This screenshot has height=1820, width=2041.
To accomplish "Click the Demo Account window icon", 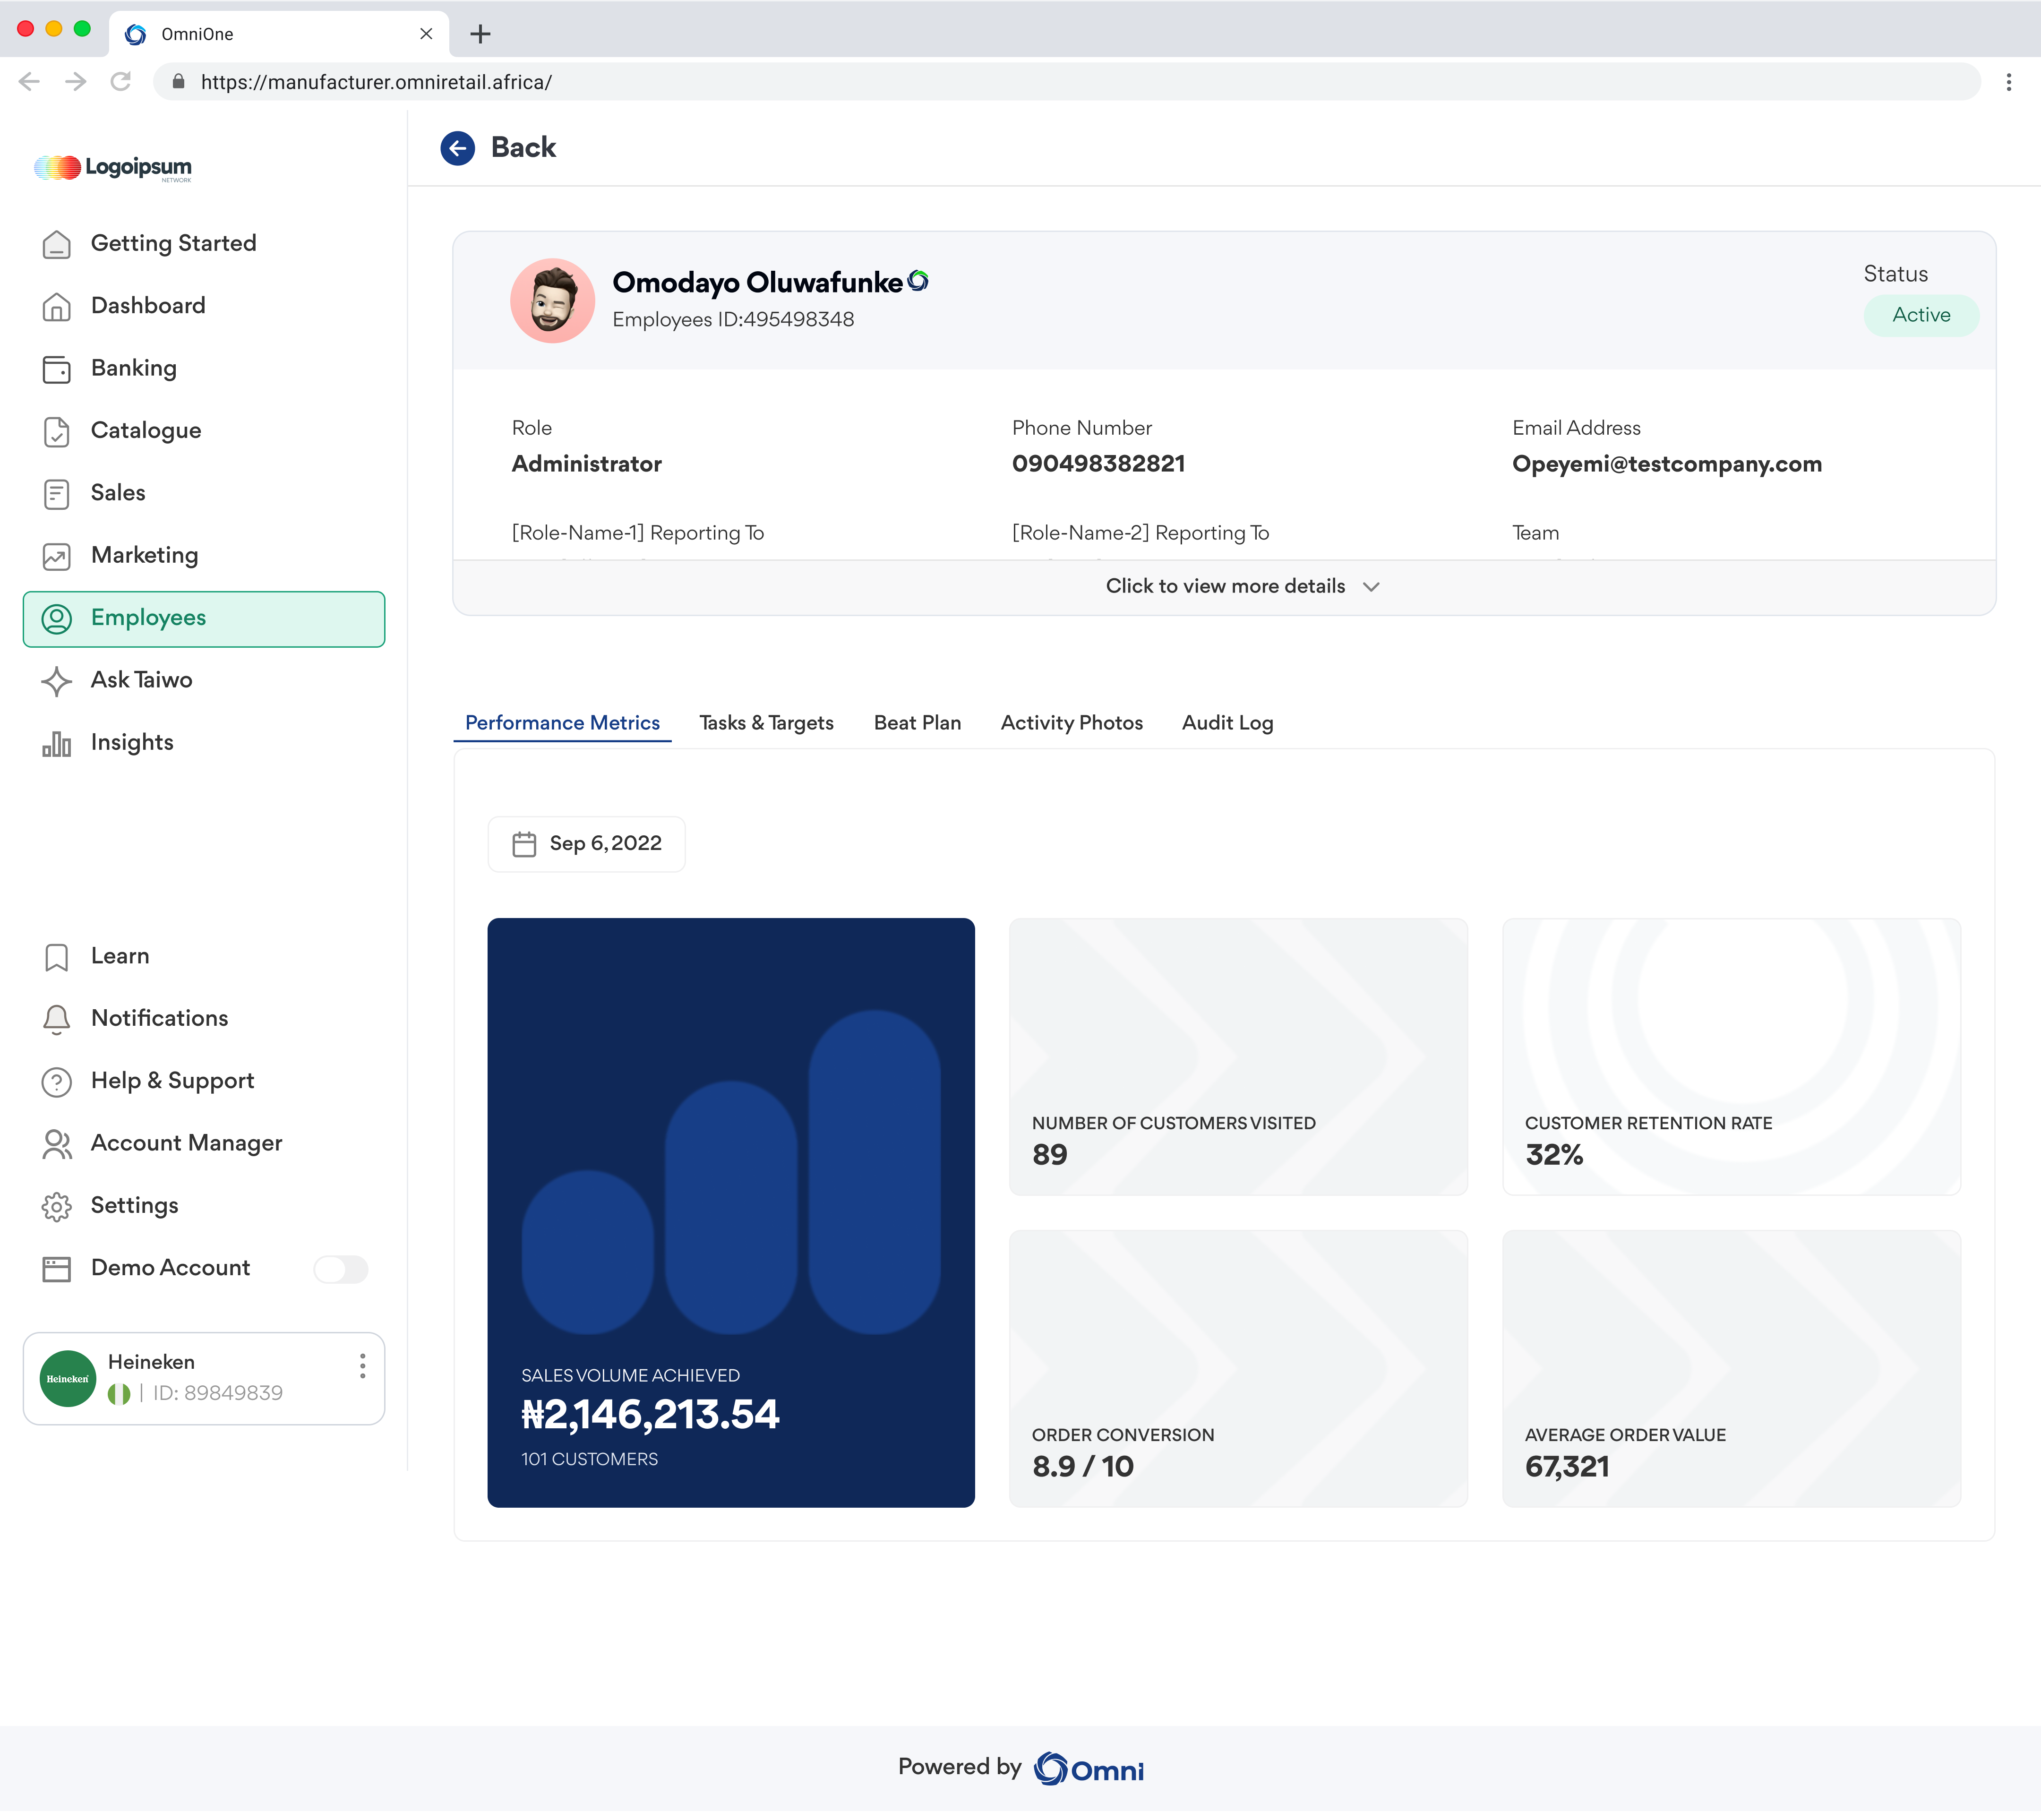I will (x=57, y=1269).
